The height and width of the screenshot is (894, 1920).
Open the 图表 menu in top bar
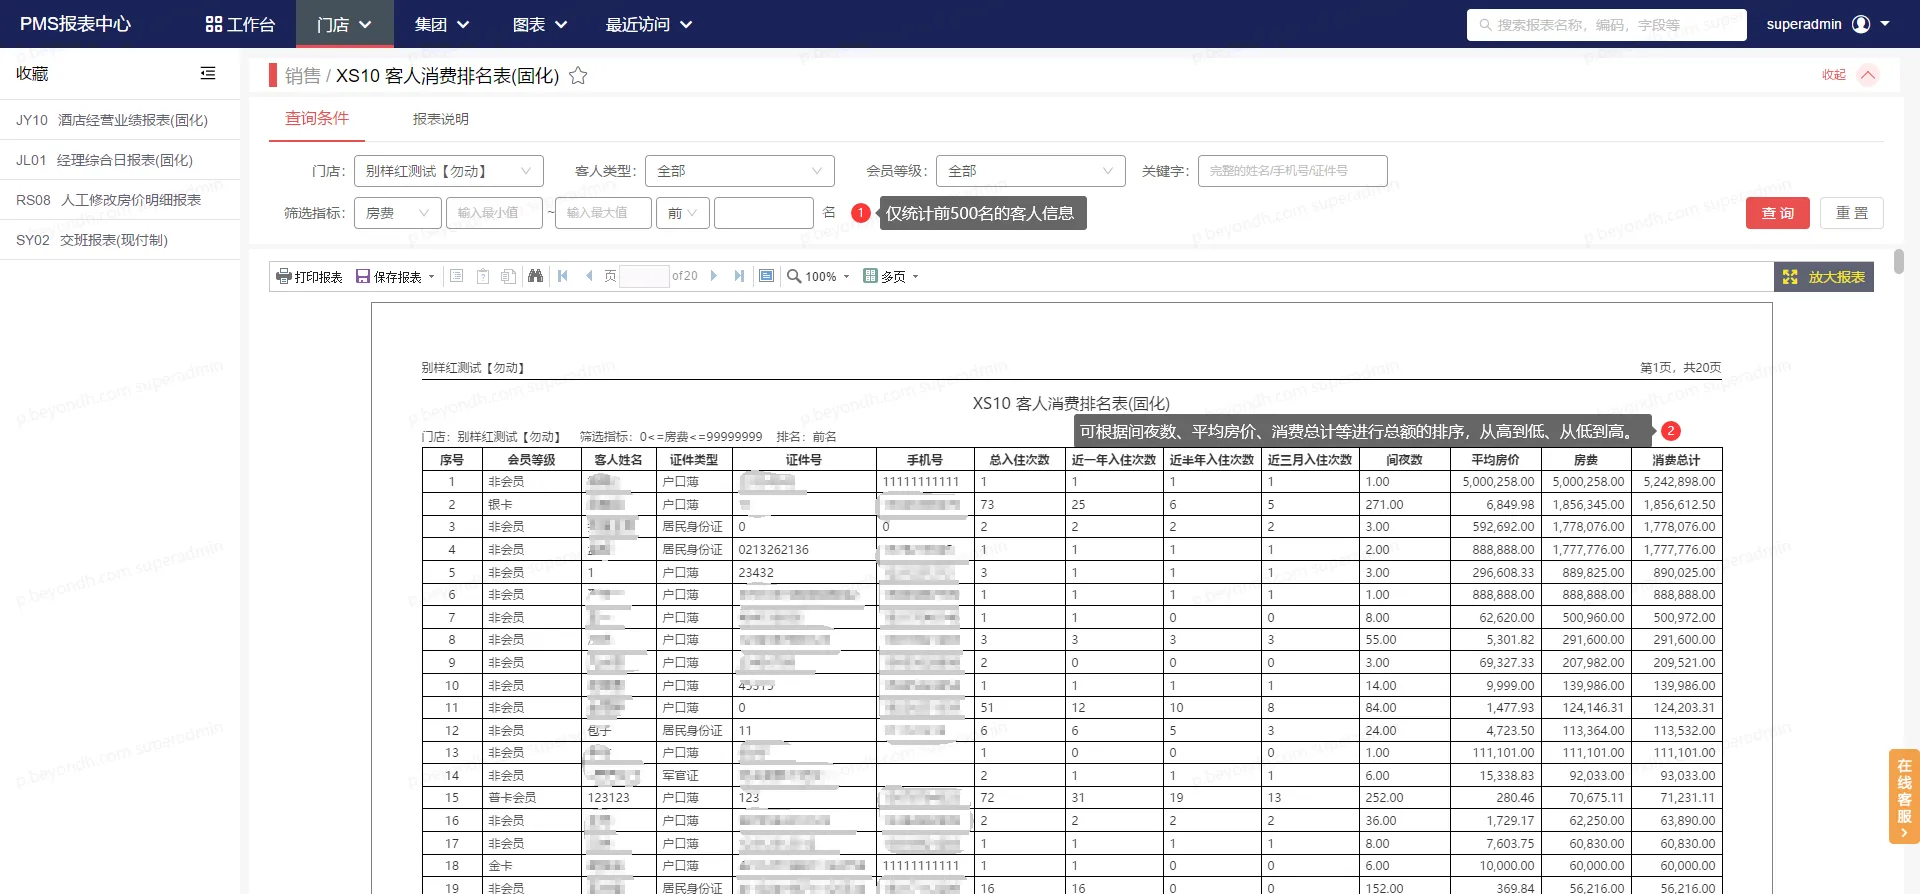(x=540, y=24)
